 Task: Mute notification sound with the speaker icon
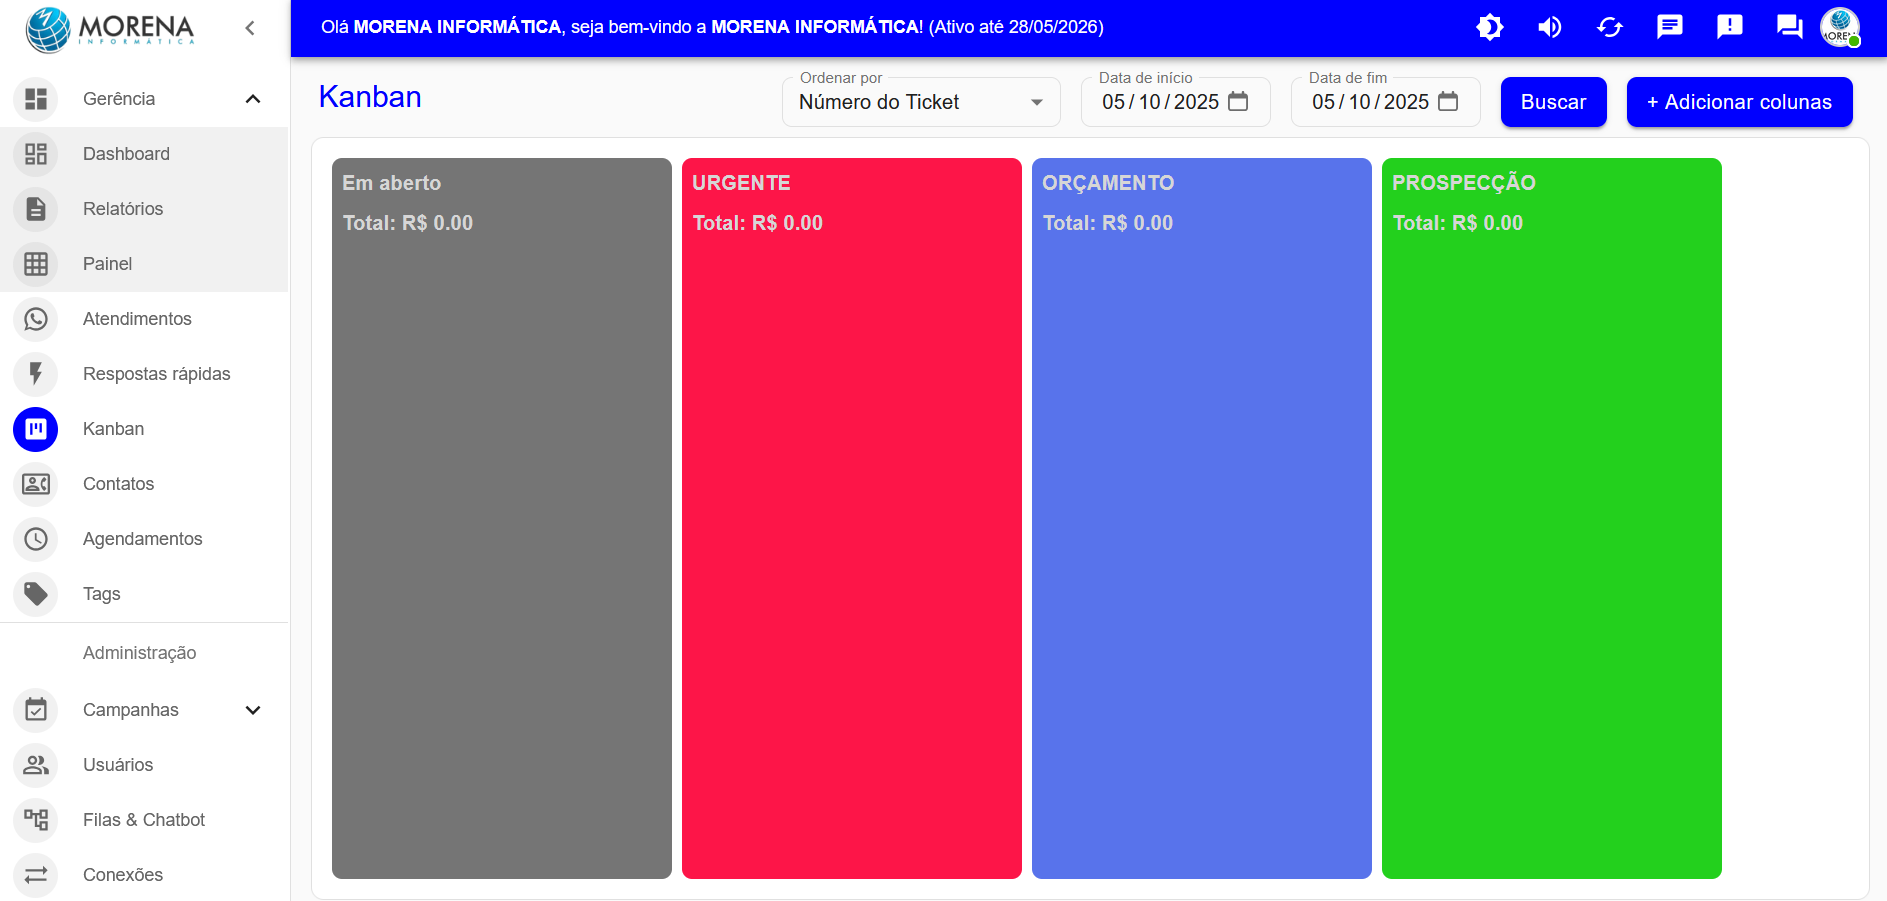(1549, 27)
